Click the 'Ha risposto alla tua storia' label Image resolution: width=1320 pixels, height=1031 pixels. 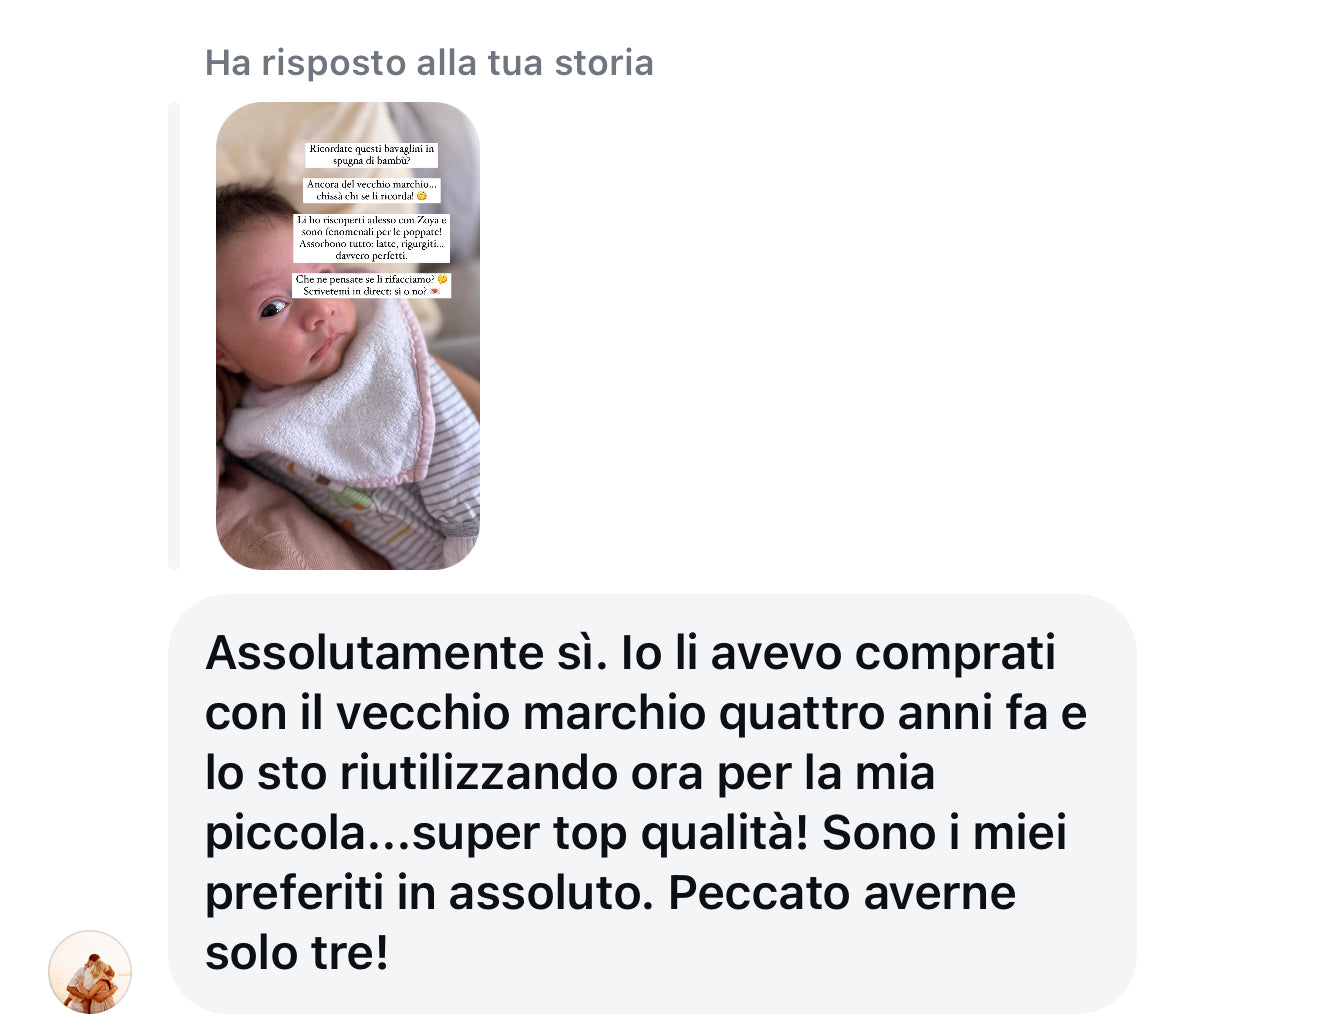coord(429,63)
